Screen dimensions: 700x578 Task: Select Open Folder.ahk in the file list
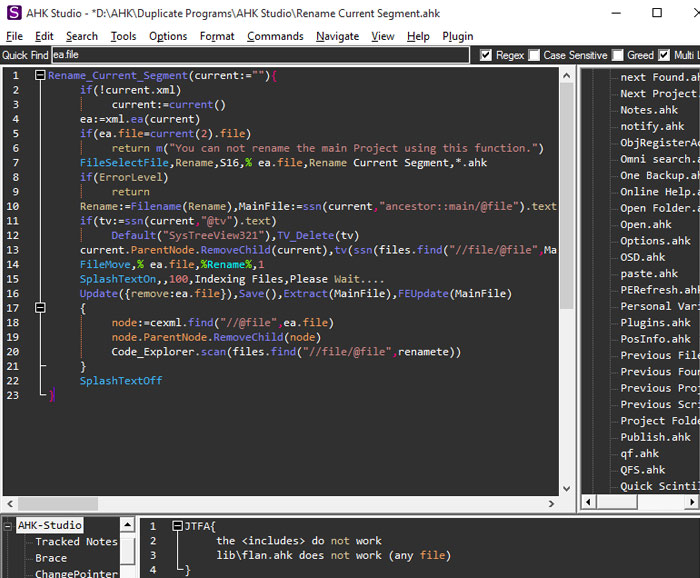(x=659, y=208)
